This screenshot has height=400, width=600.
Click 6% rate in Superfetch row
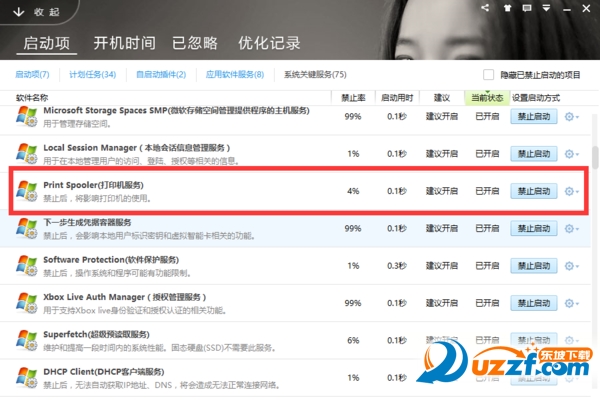[x=353, y=340]
